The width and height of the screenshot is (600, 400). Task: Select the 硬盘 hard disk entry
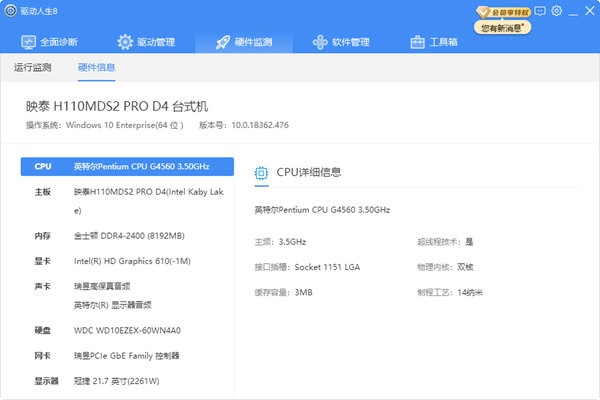(127, 329)
